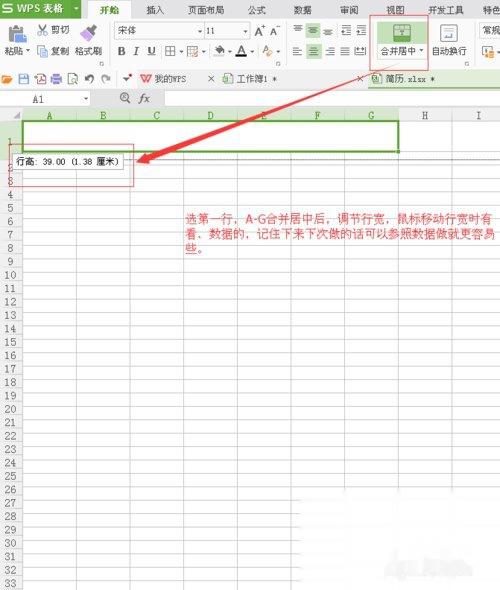Click the print icon in quick access bar
500x590 pixels.
pyautogui.click(x=56, y=79)
